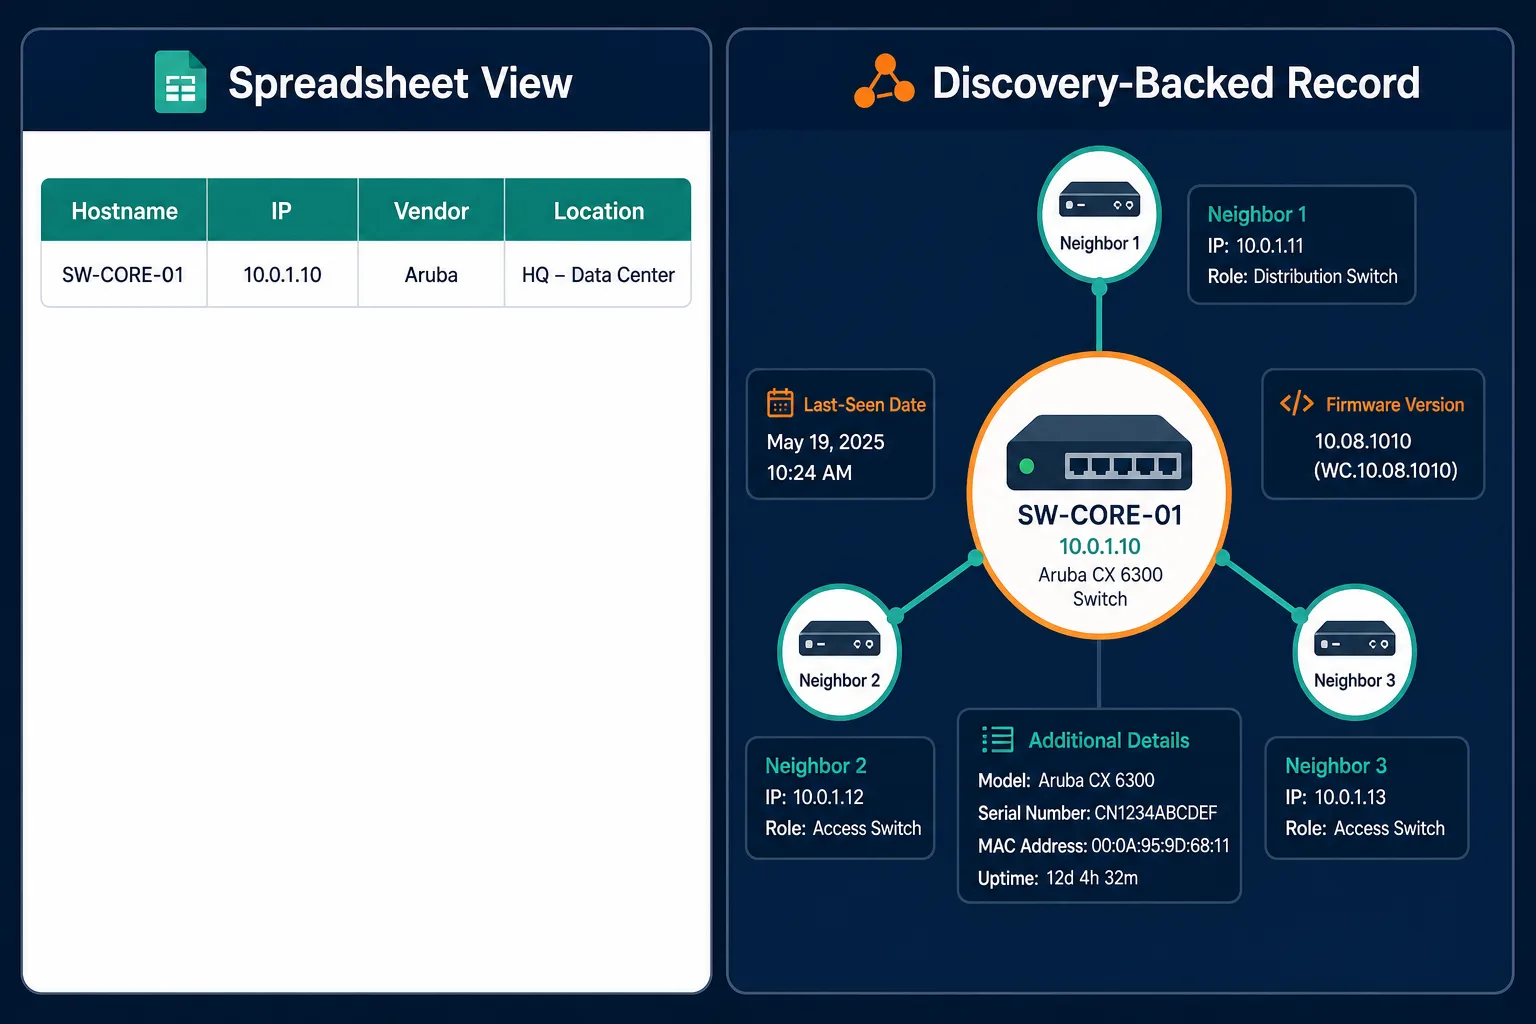Image resolution: width=1536 pixels, height=1024 pixels.
Task: Click the 10:24 AM time value
Action: [x=809, y=473]
